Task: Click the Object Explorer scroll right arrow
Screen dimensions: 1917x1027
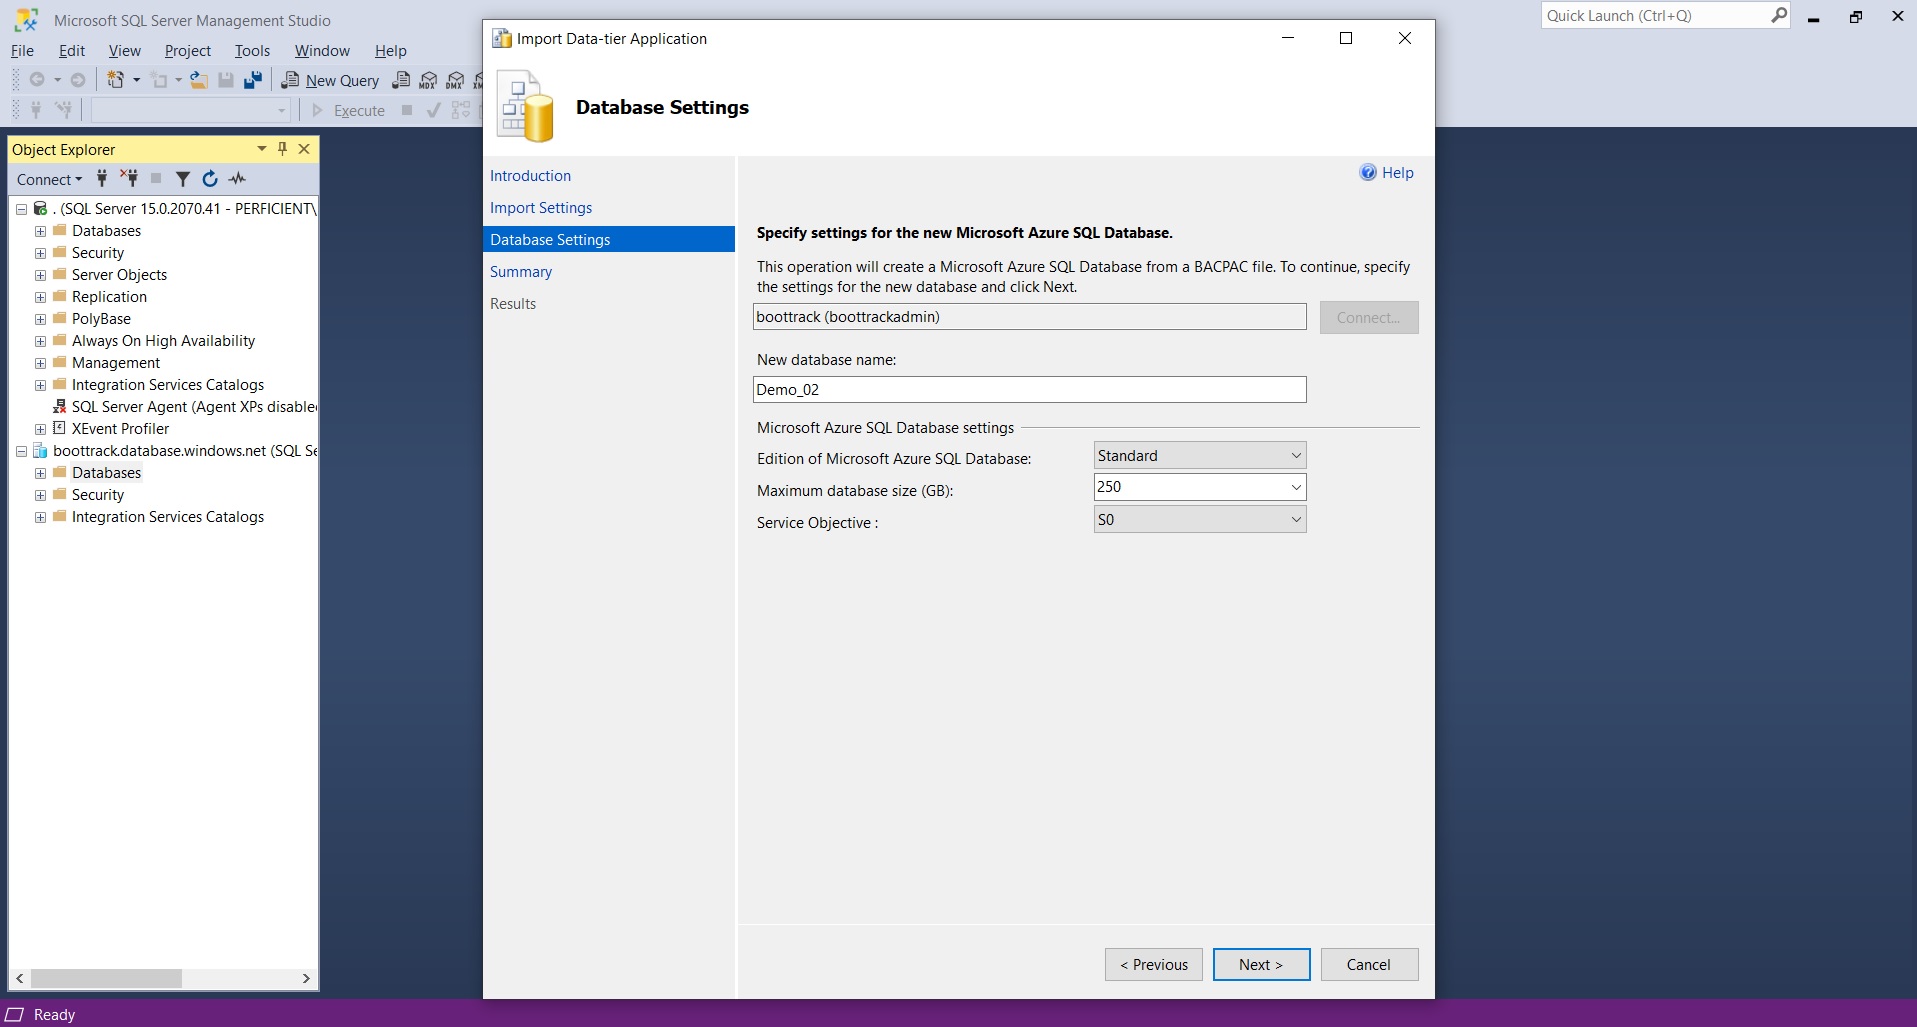Action: pyautogui.click(x=306, y=978)
